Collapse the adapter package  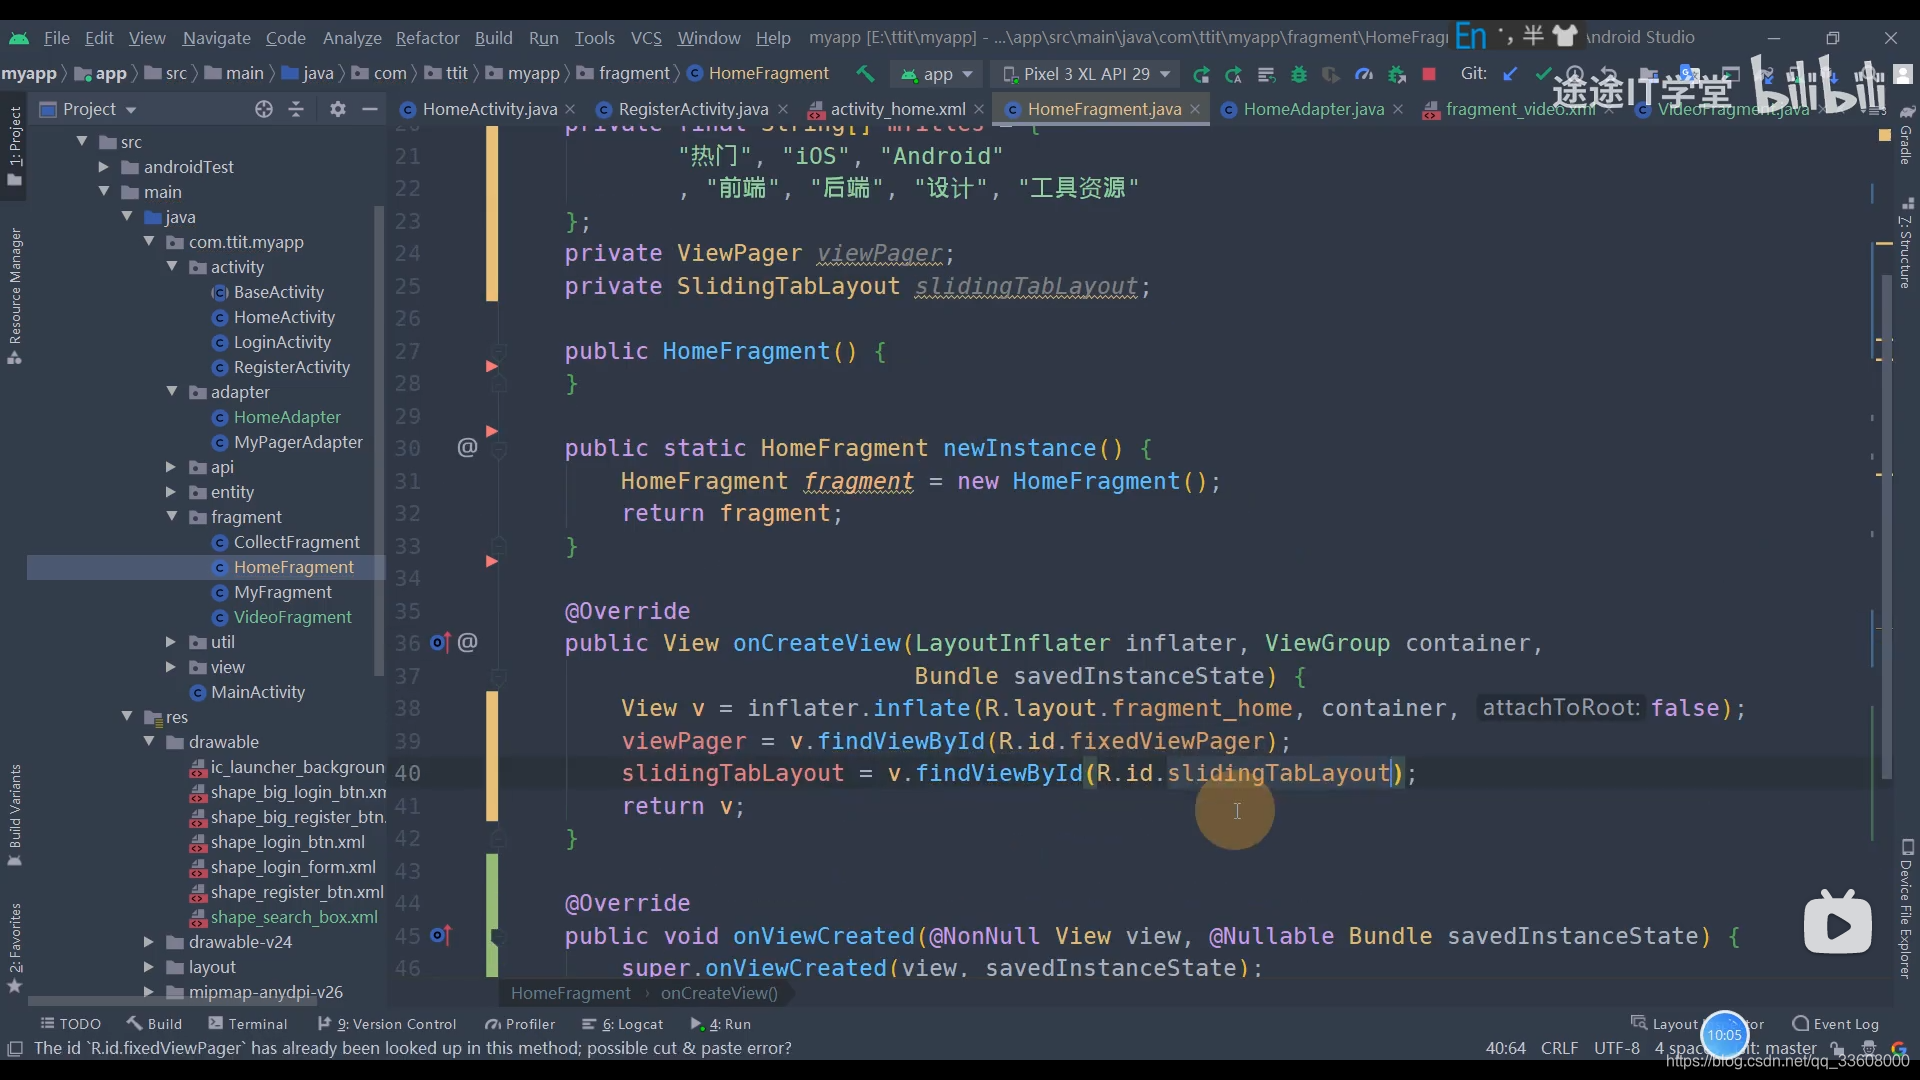(172, 392)
